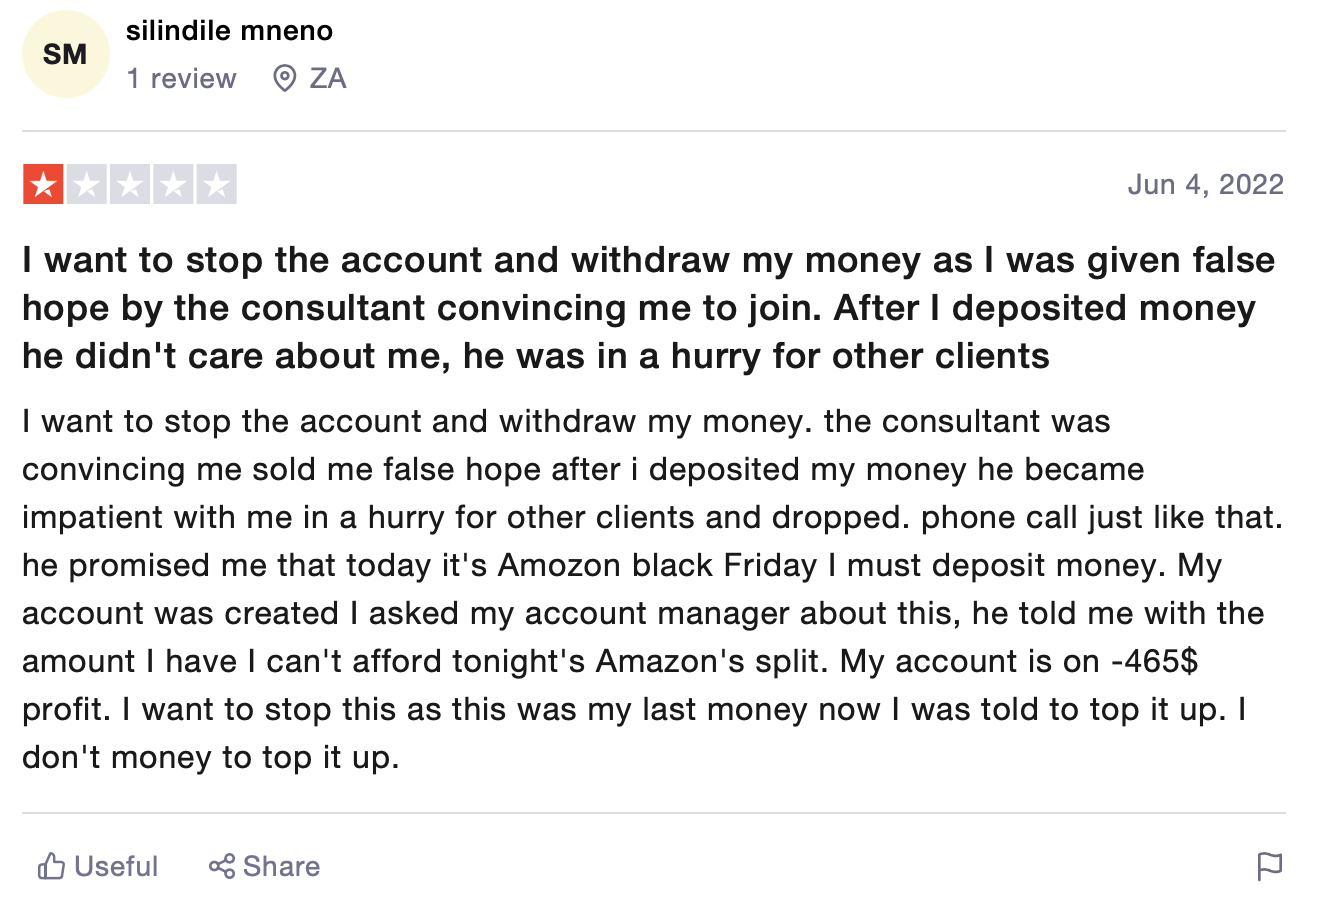Click the "1 review" count
The width and height of the screenshot is (1322, 900).
click(x=181, y=78)
